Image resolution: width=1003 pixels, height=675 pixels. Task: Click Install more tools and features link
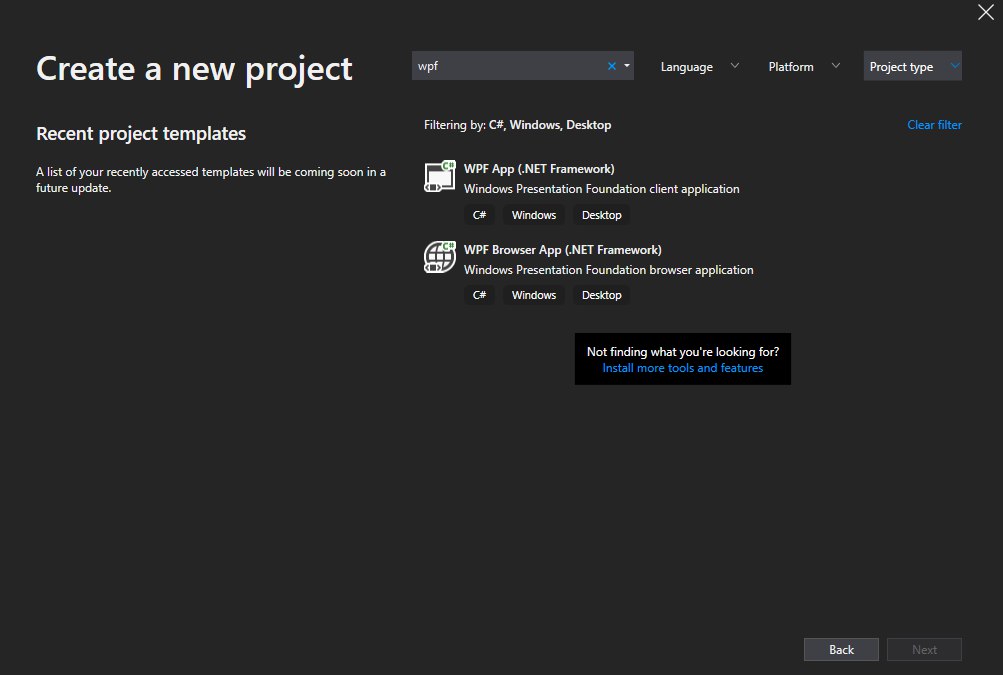pyautogui.click(x=683, y=368)
